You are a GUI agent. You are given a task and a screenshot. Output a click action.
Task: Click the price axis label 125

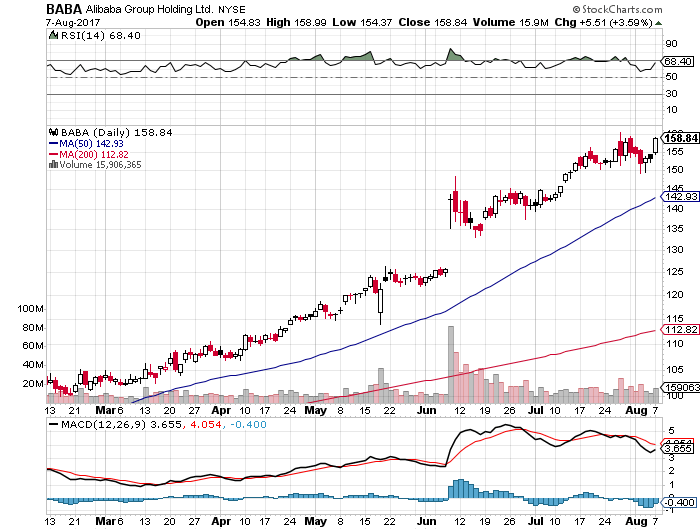coord(674,271)
